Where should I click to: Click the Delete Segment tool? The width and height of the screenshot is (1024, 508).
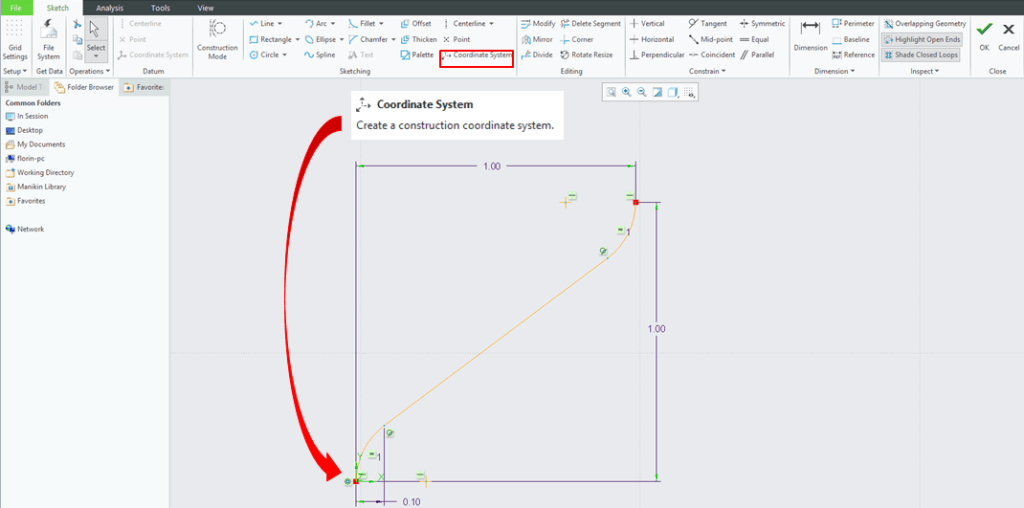pos(590,23)
